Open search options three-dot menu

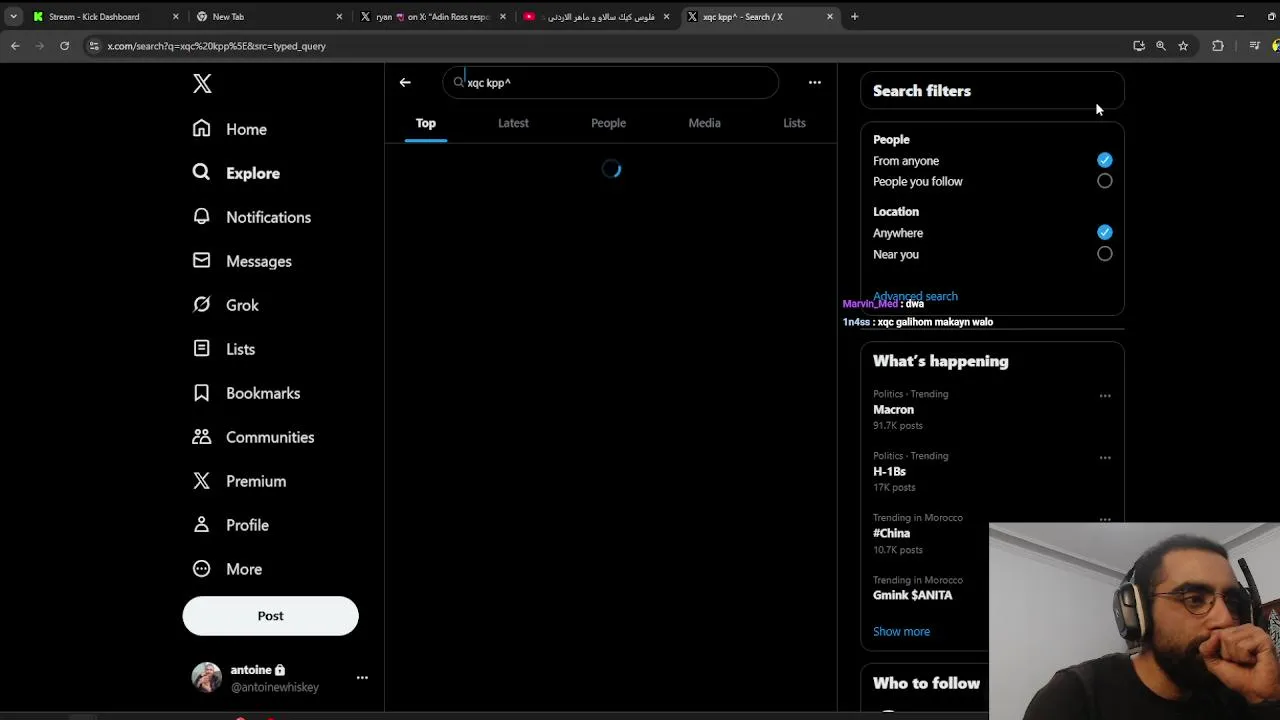815,83
